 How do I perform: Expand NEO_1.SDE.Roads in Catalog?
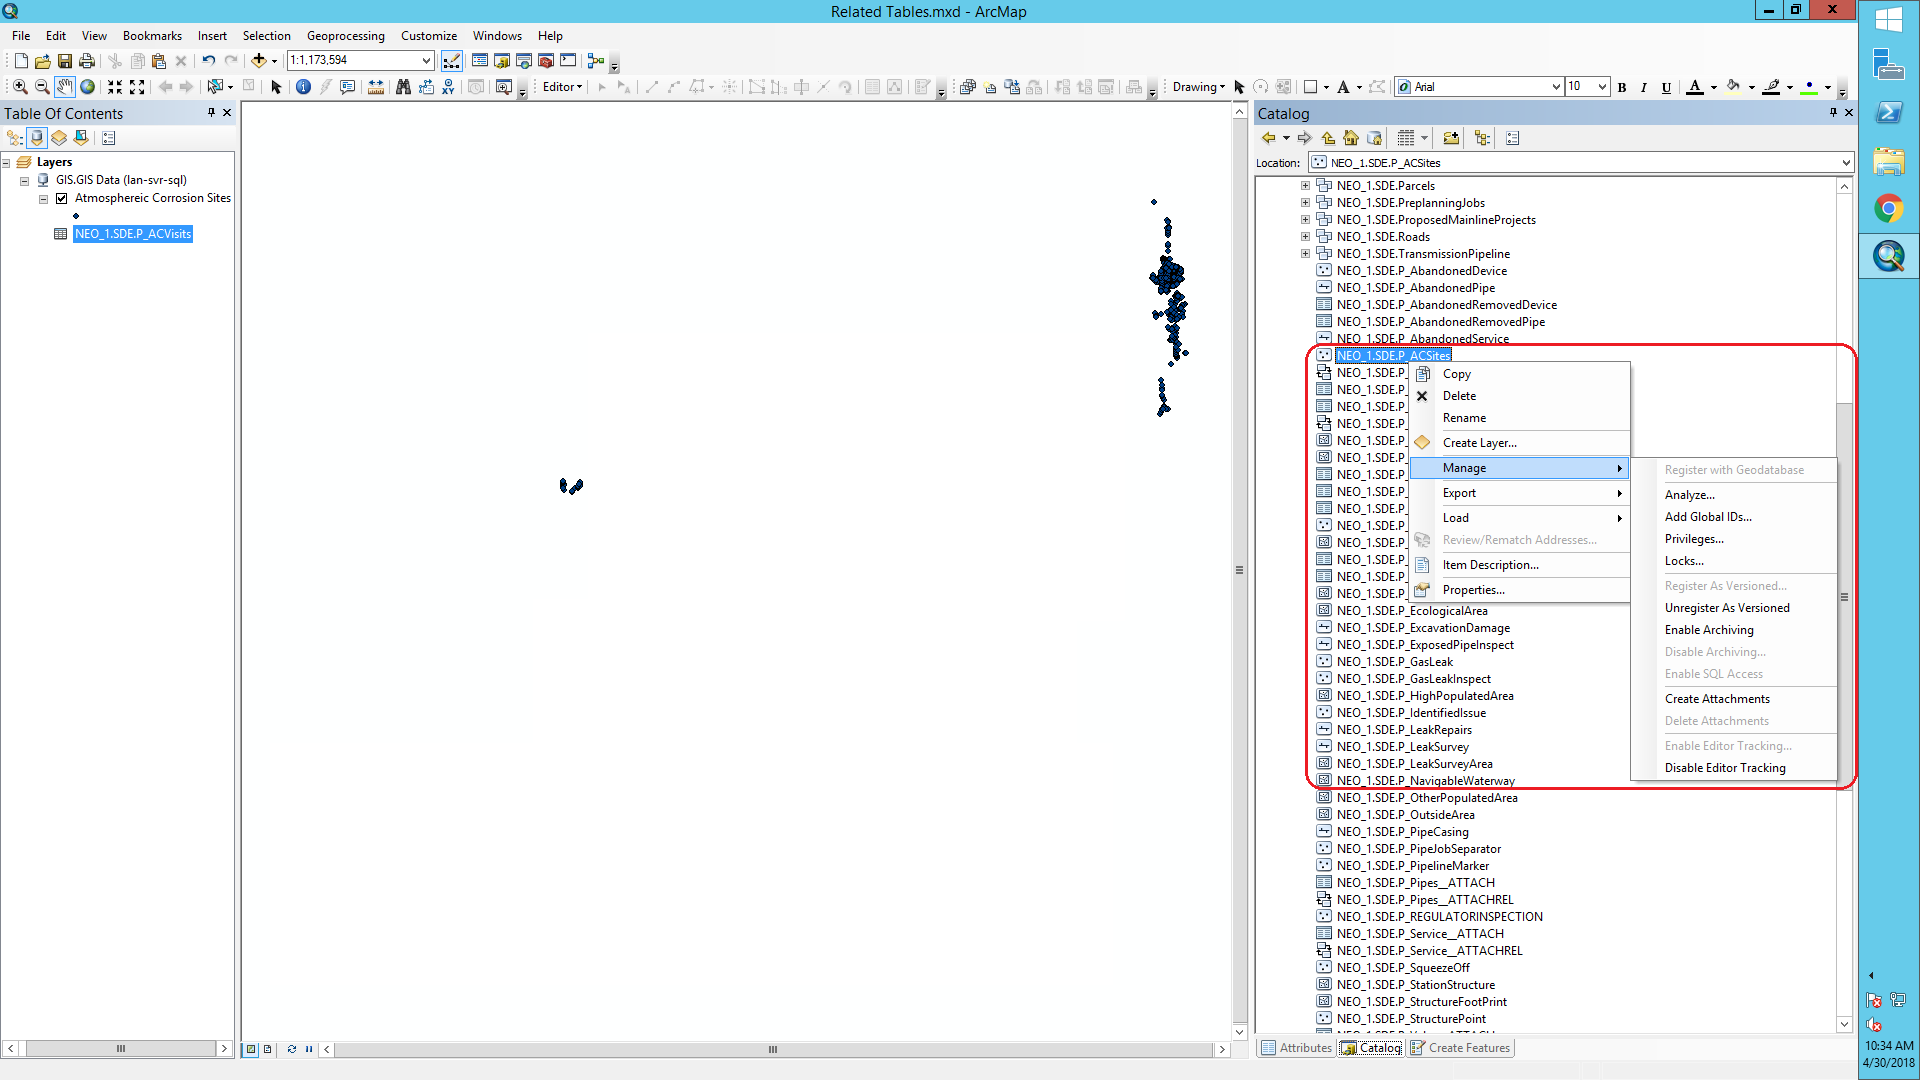click(1305, 237)
